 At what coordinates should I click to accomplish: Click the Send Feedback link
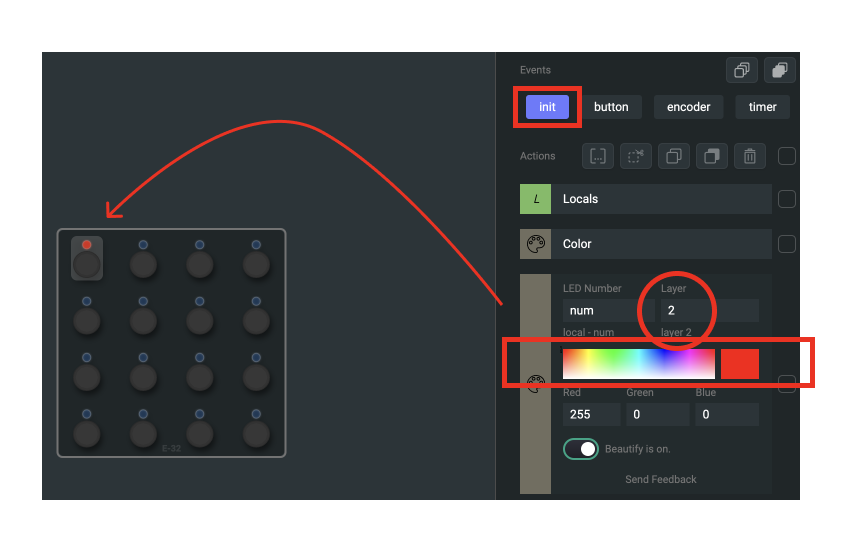(660, 480)
